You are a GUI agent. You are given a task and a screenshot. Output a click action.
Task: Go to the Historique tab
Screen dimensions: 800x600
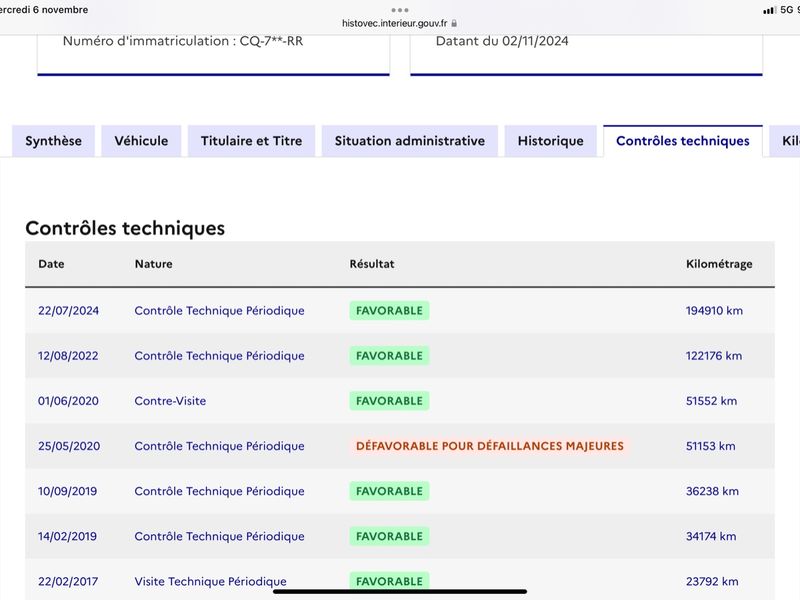pos(551,141)
